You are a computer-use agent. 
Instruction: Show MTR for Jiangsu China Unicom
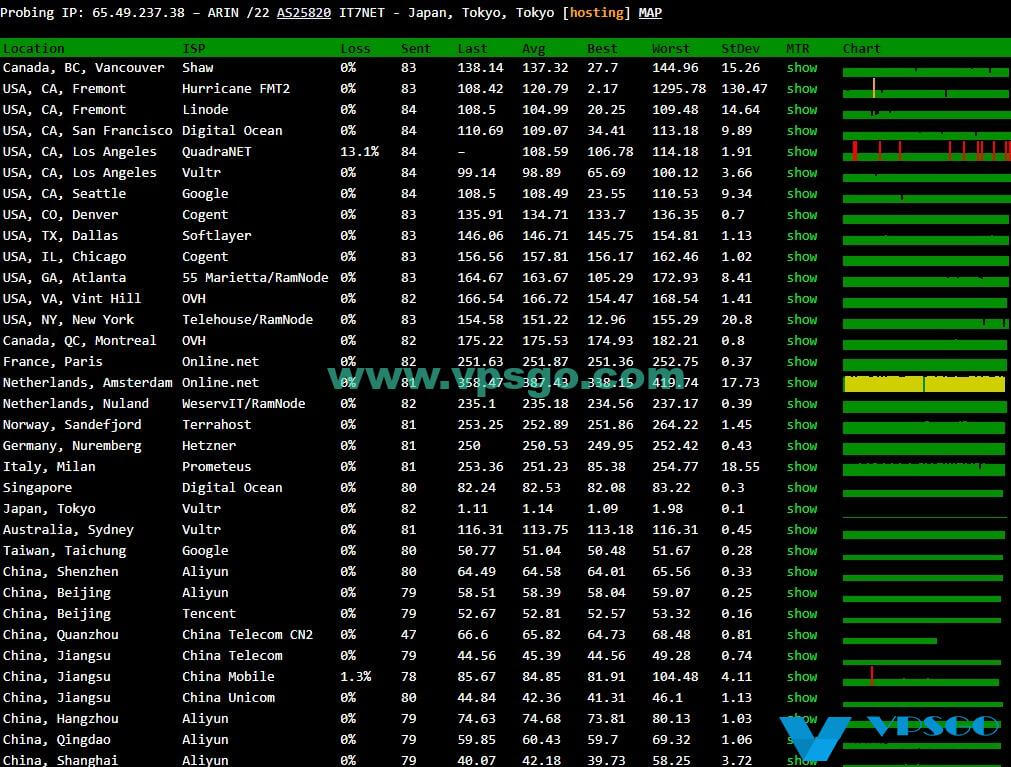(x=802, y=697)
